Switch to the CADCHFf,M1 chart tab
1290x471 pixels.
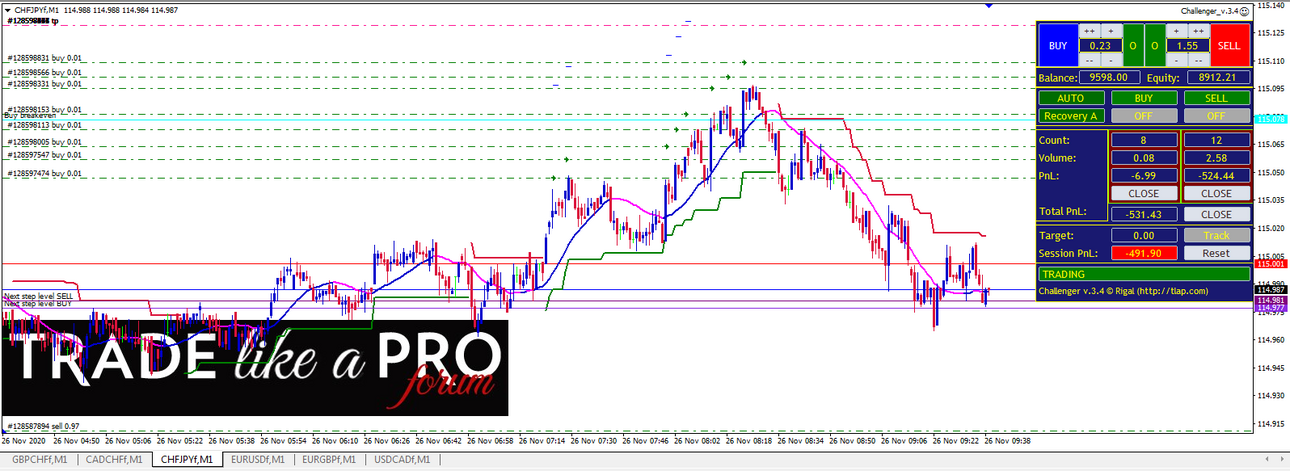(x=112, y=460)
